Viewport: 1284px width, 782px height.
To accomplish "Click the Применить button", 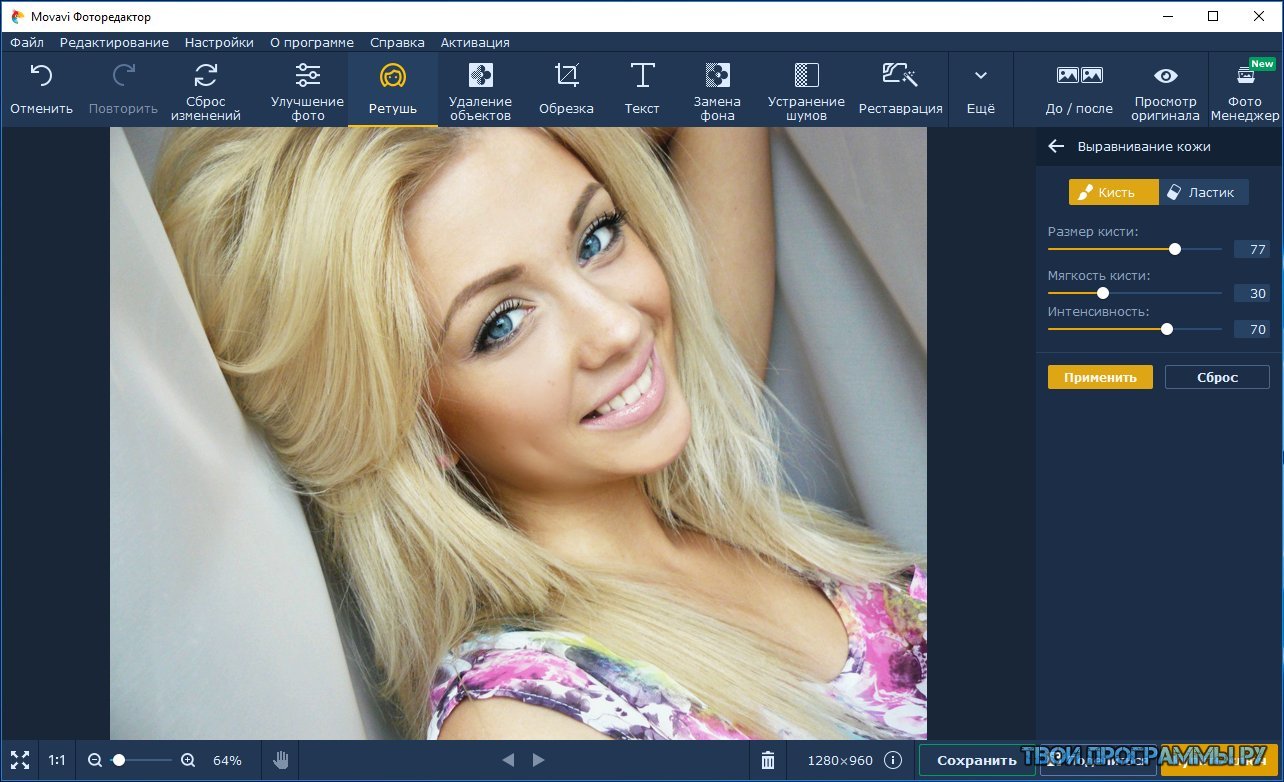I will [1100, 377].
